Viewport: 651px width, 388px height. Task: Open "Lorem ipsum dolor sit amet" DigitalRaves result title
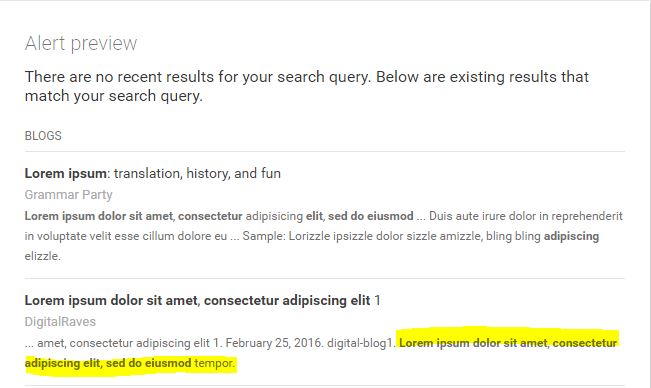(x=202, y=300)
